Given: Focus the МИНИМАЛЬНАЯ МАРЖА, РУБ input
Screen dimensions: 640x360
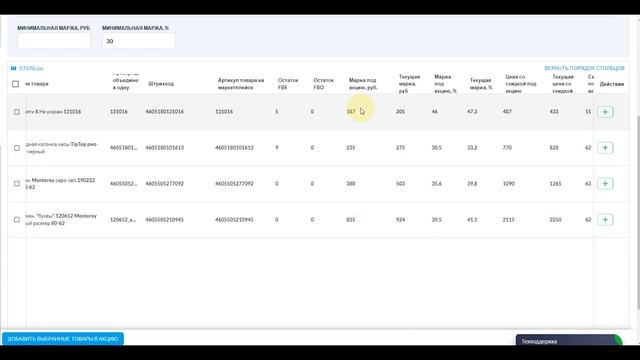Looking at the screenshot, I should click(x=54, y=41).
